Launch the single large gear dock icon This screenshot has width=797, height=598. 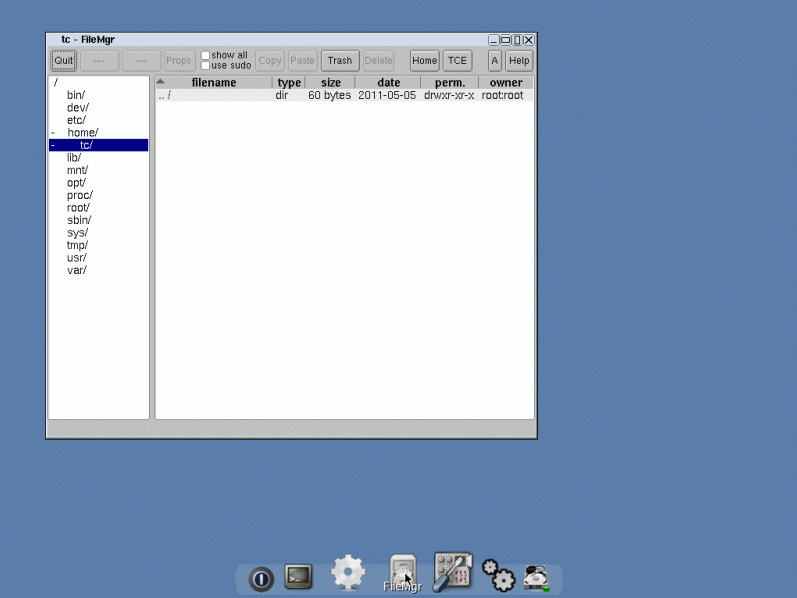point(348,572)
